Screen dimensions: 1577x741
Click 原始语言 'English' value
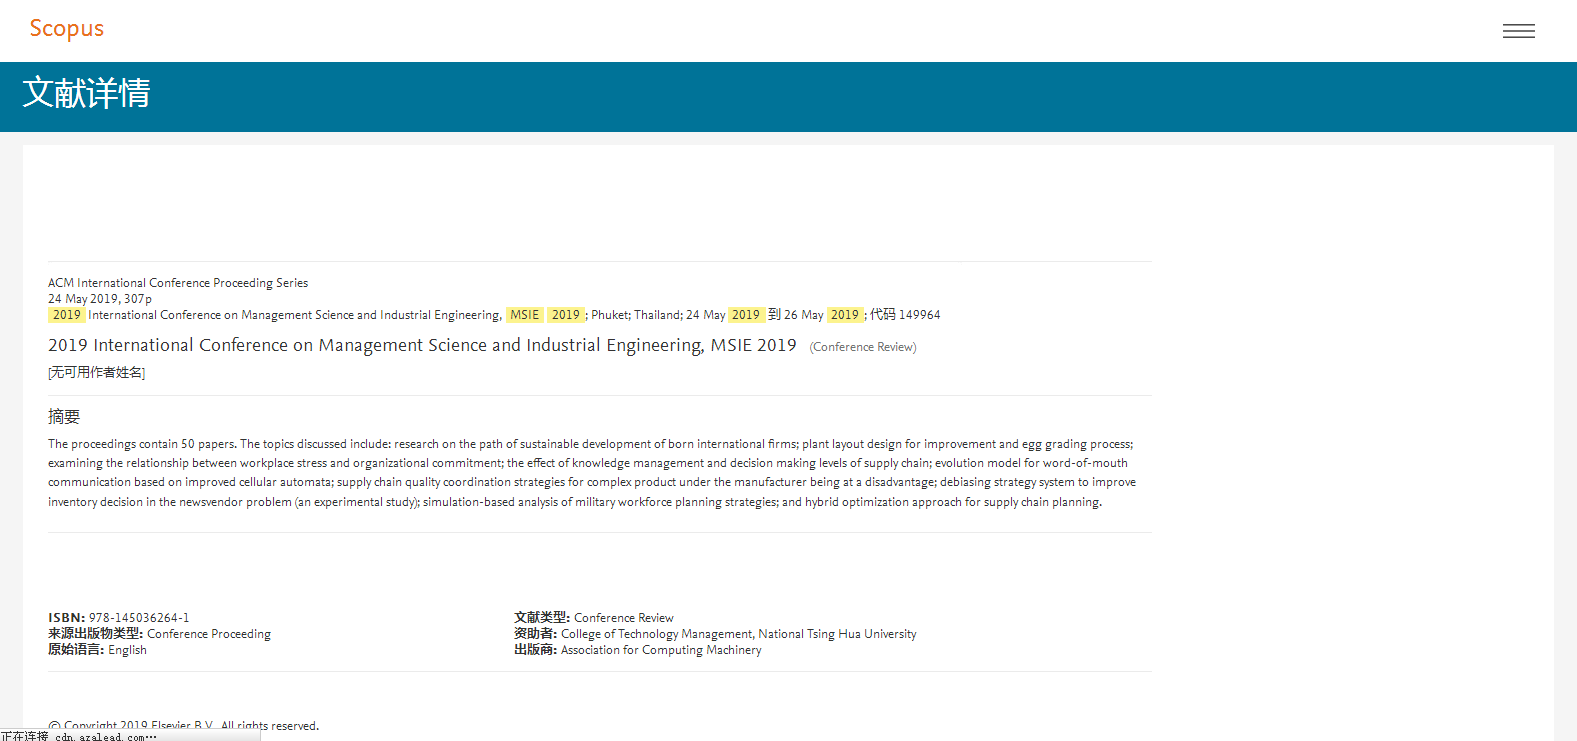(127, 650)
